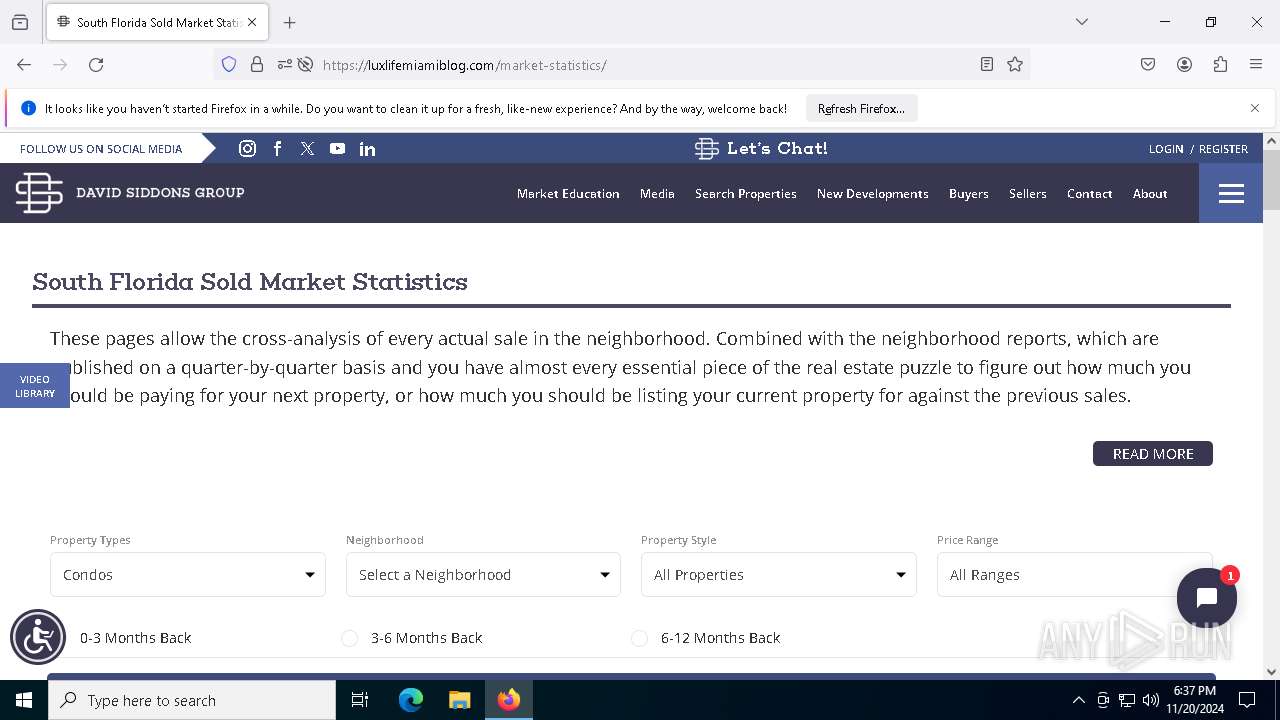Click the Refresh Firefox button
The image size is (1280, 720).
tap(861, 108)
